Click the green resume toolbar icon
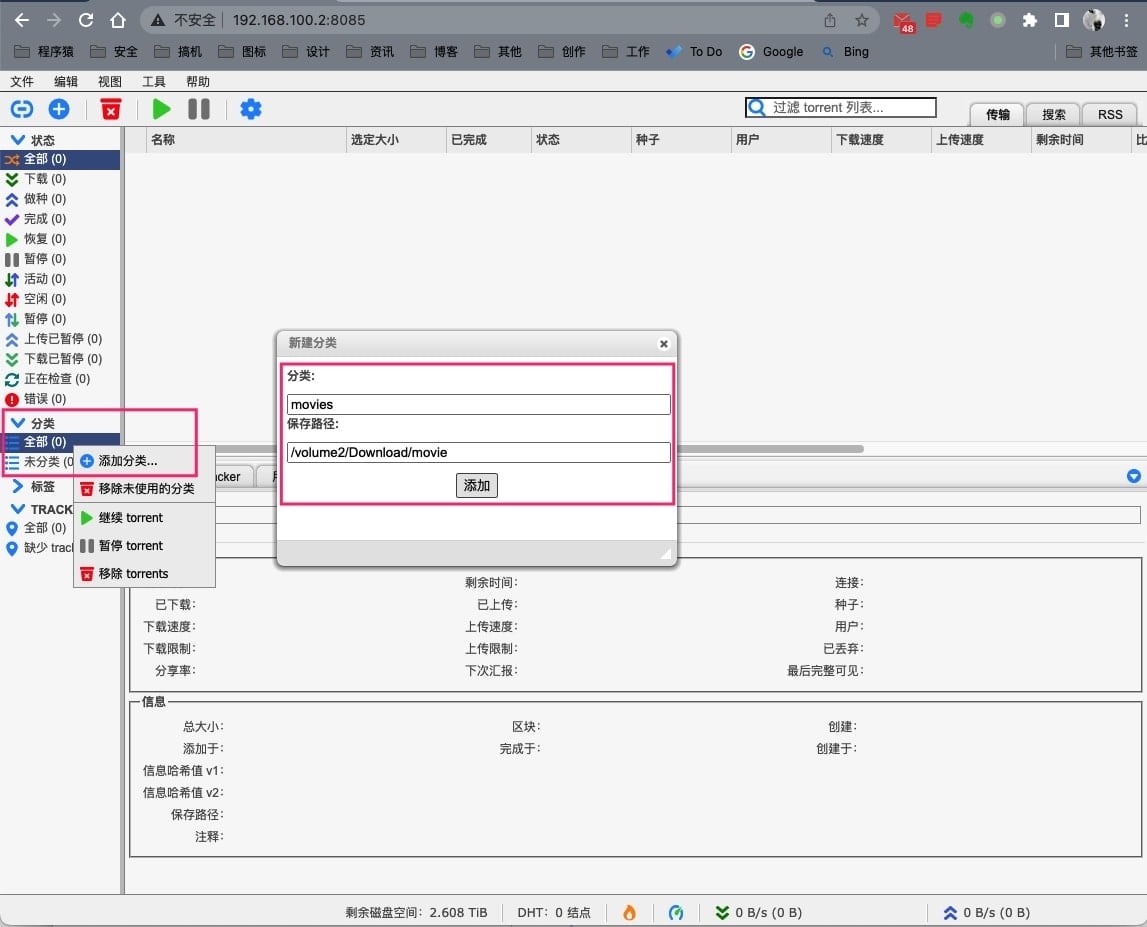The image size is (1147, 927). [x=161, y=110]
